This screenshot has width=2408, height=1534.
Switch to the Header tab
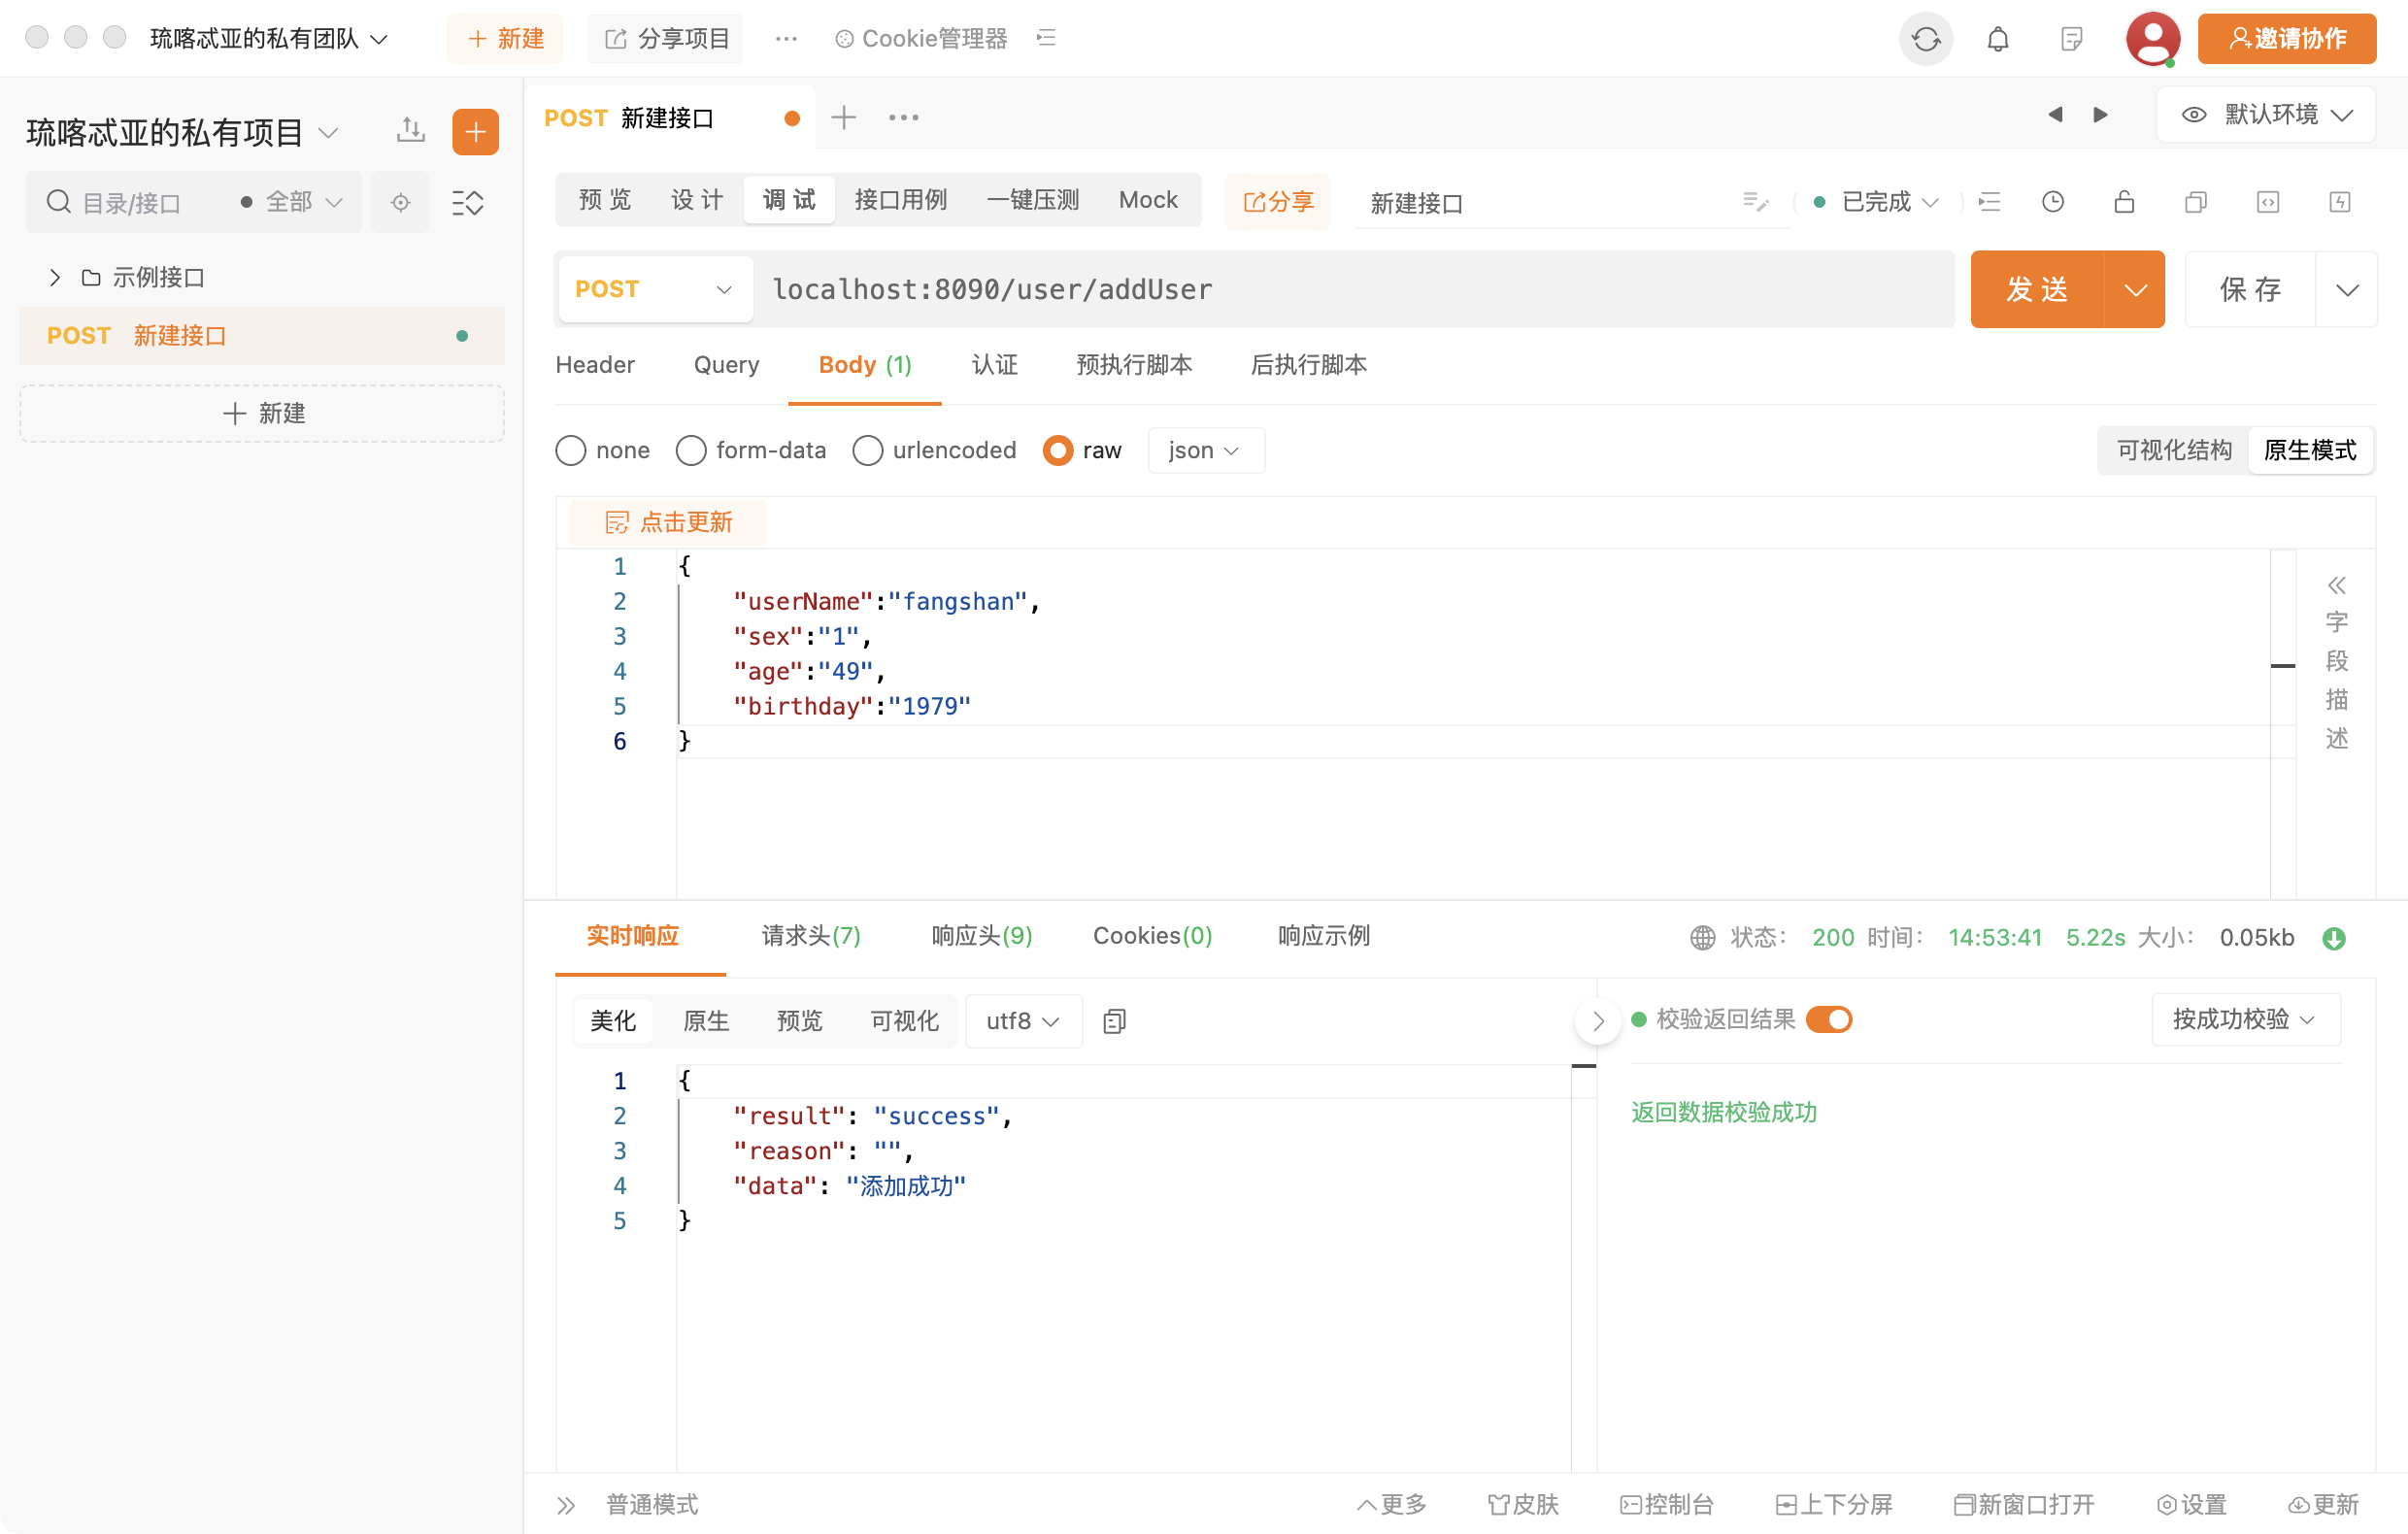pos(595,365)
